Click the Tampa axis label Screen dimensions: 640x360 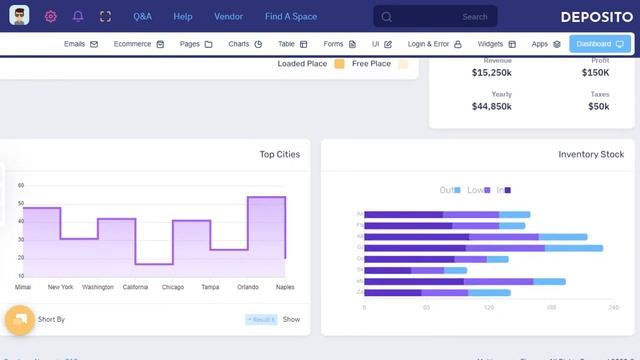210,287
